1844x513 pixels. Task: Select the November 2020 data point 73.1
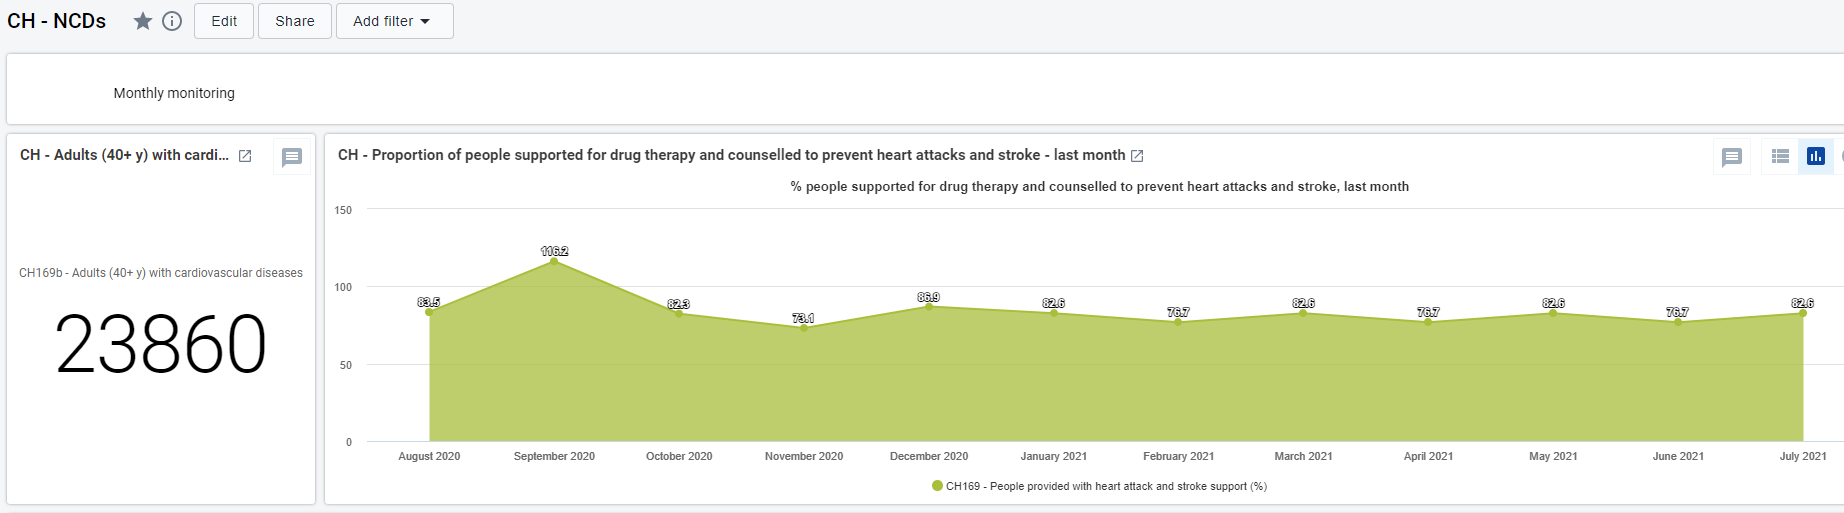click(804, 328)
